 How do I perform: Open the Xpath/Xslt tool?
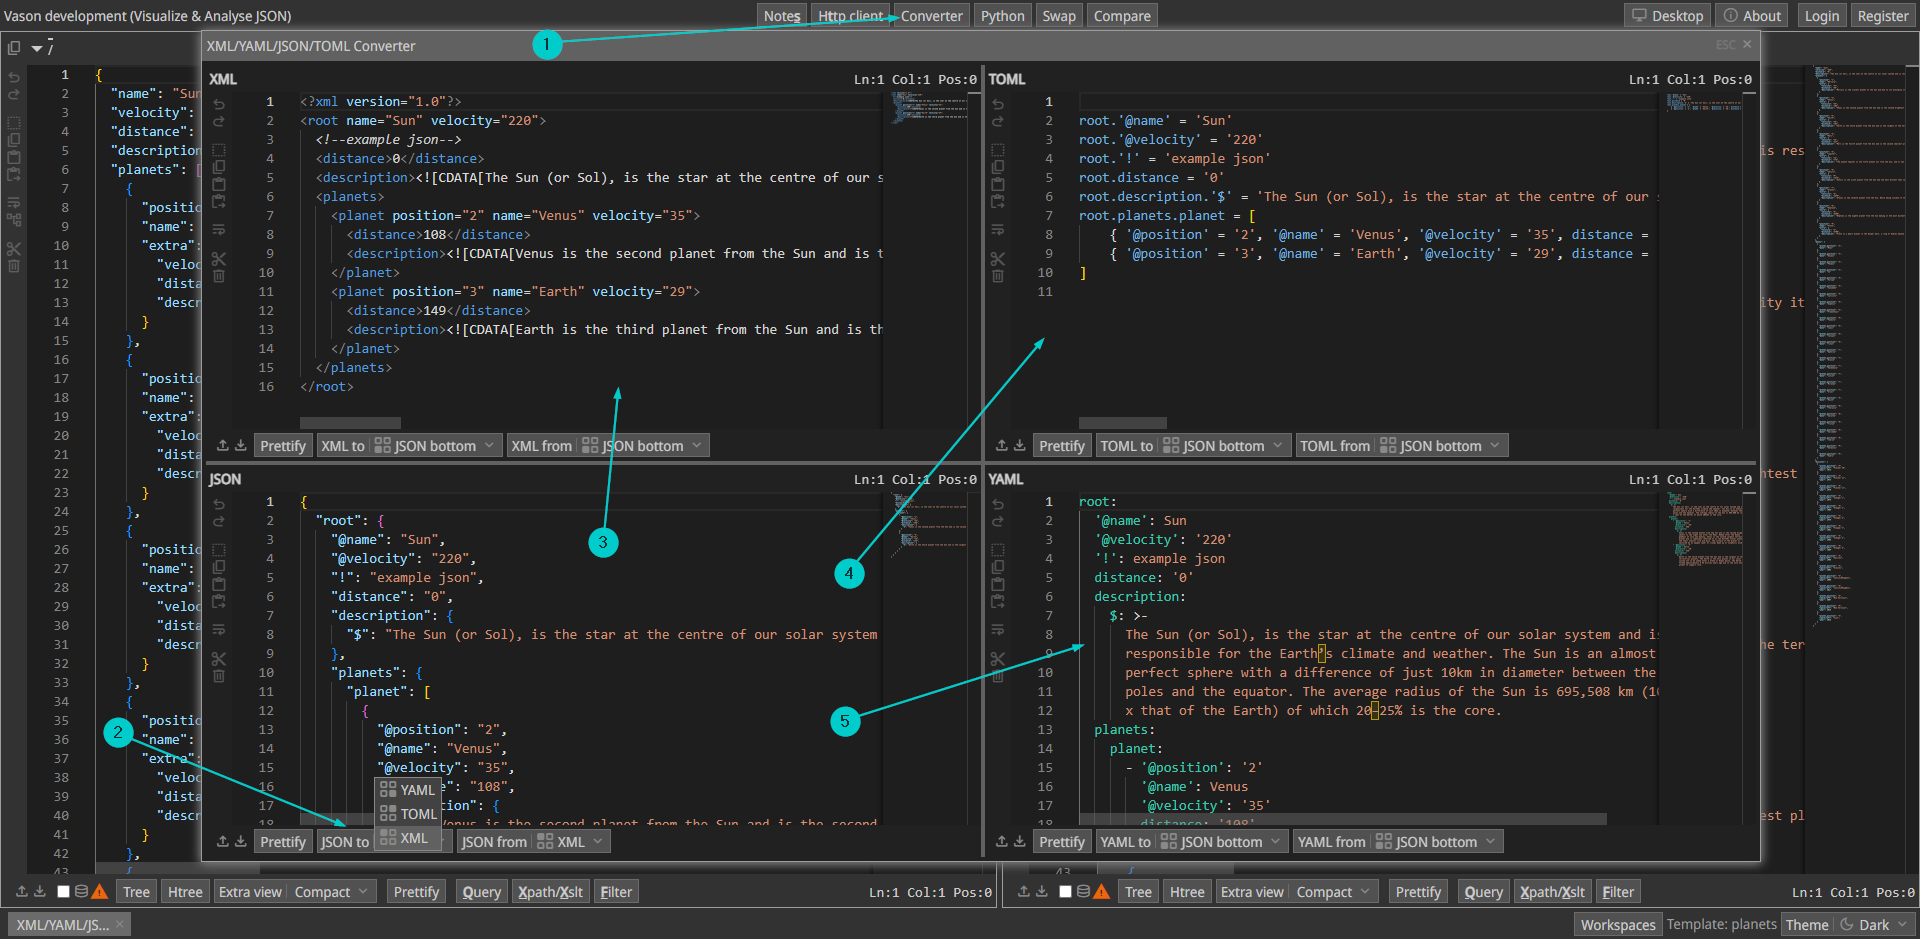(x=550, y=891)
